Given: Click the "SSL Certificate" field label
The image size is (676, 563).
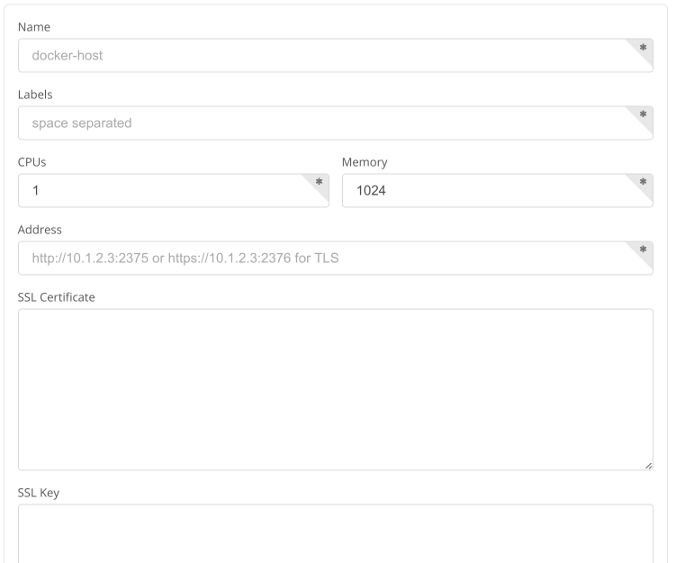Looking at the screenshot, I should [56, 297].
